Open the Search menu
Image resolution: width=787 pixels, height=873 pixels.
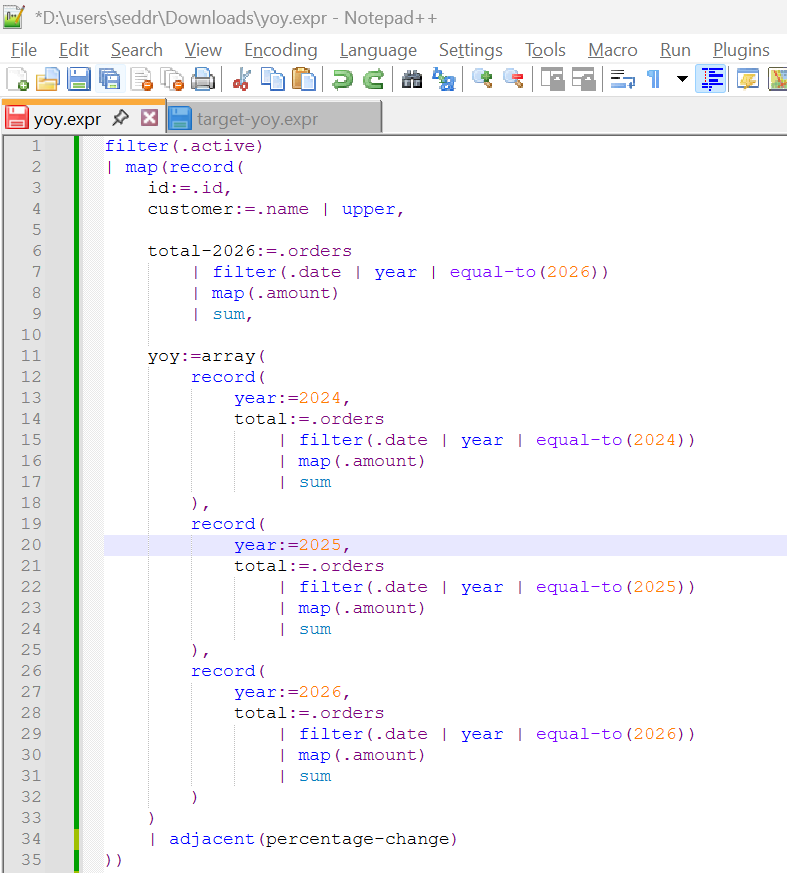(136, 50)
